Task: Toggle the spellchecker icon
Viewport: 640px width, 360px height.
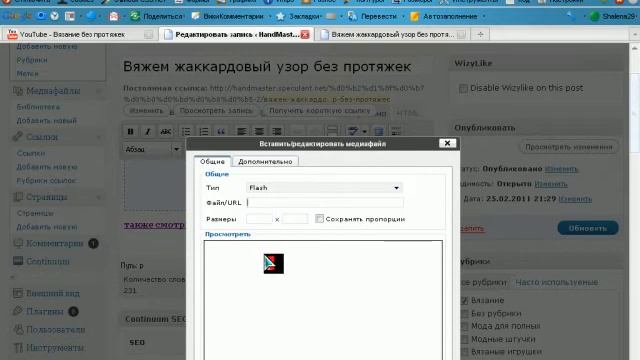Action: 353,131
